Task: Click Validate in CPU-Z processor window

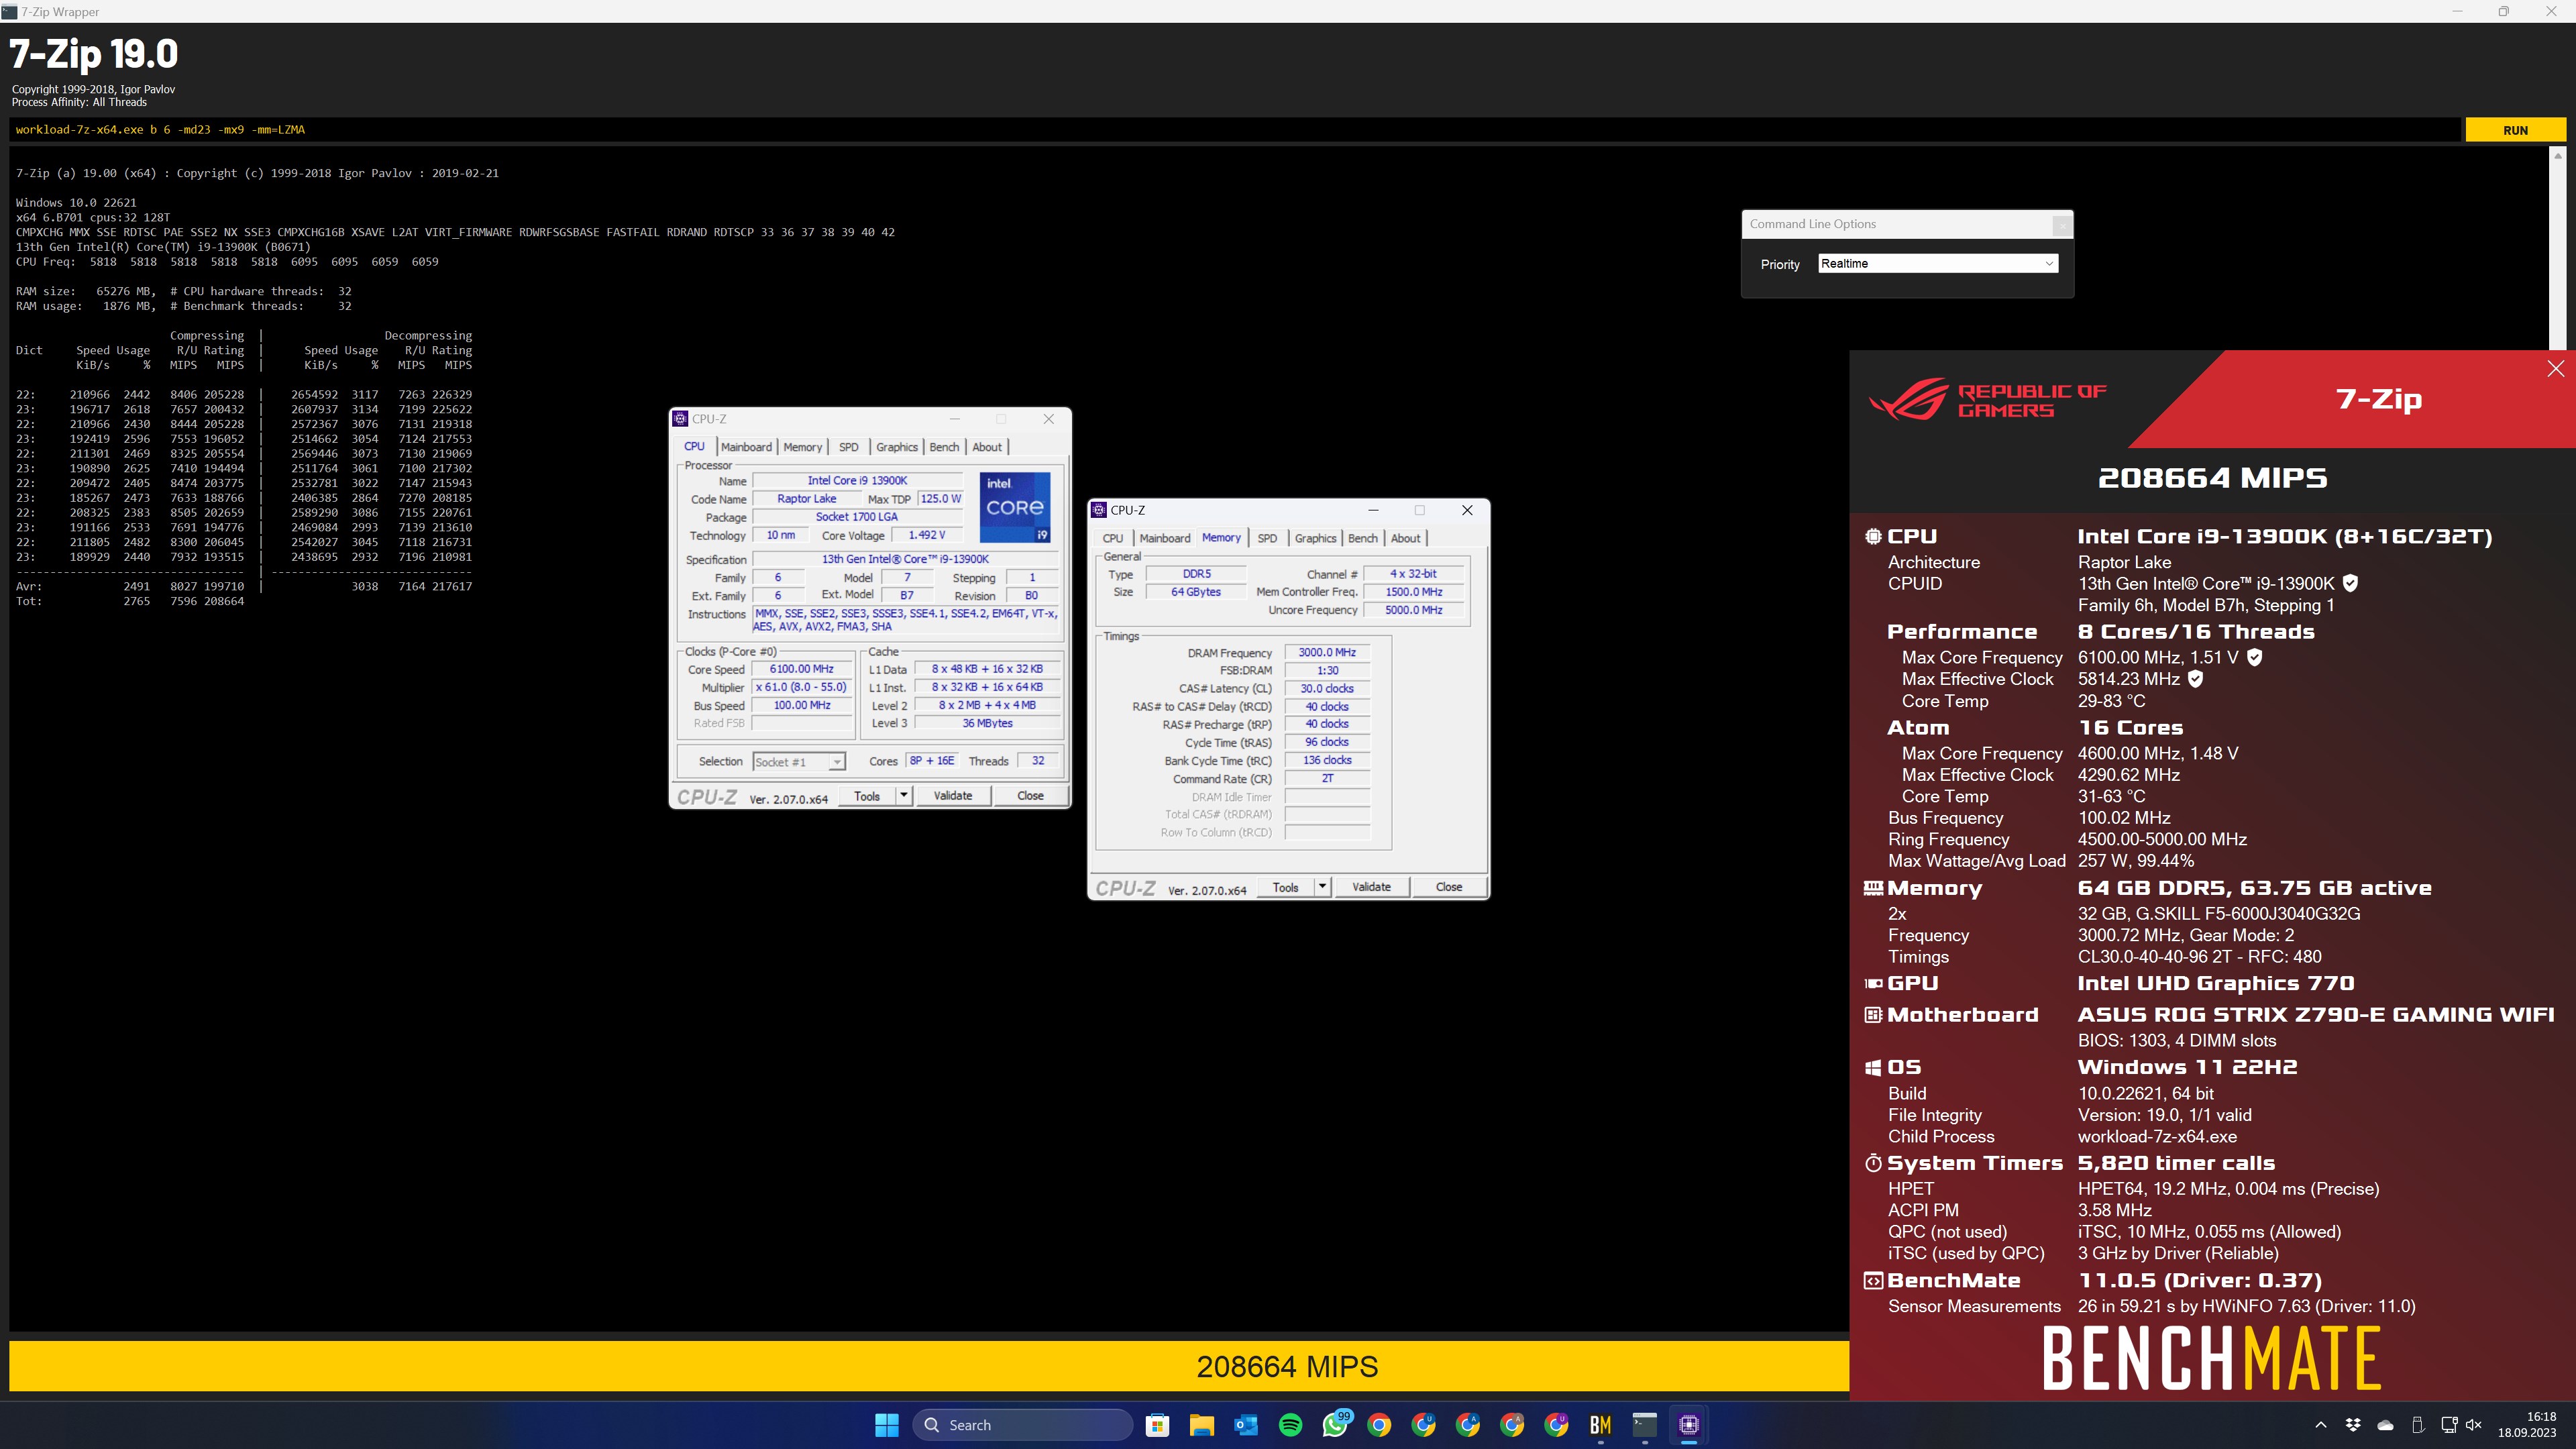Action: [952, 796]
